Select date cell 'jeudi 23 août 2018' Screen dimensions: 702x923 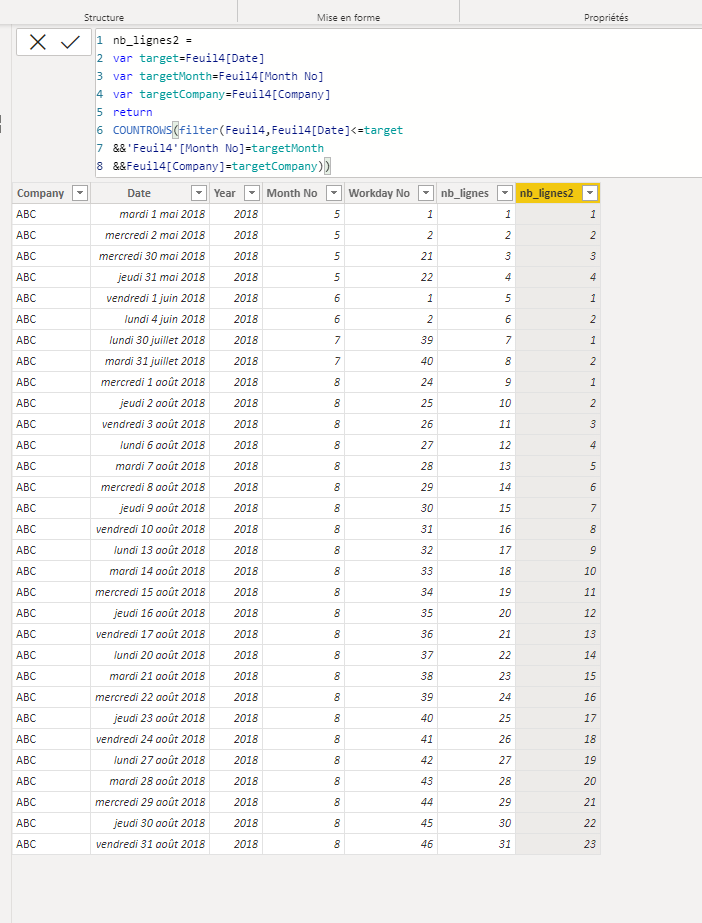click(150, 718)
